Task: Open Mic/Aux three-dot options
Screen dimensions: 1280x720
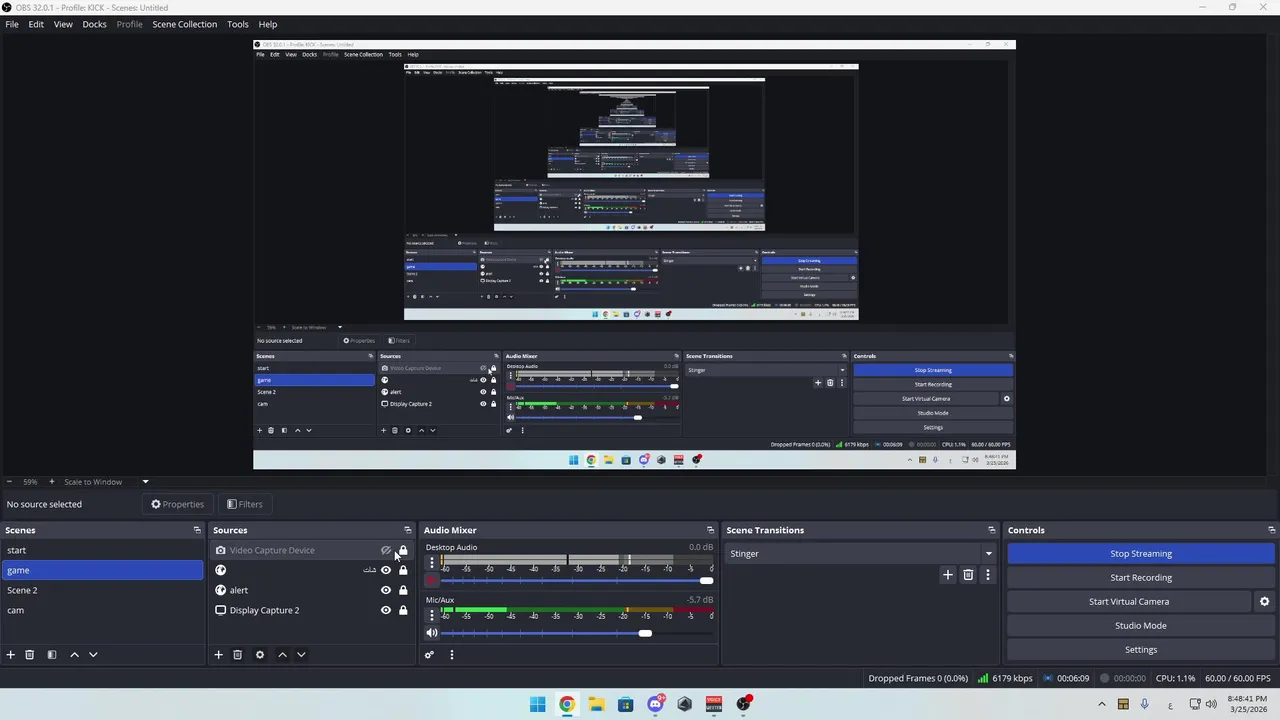Action: coord(432,615)
